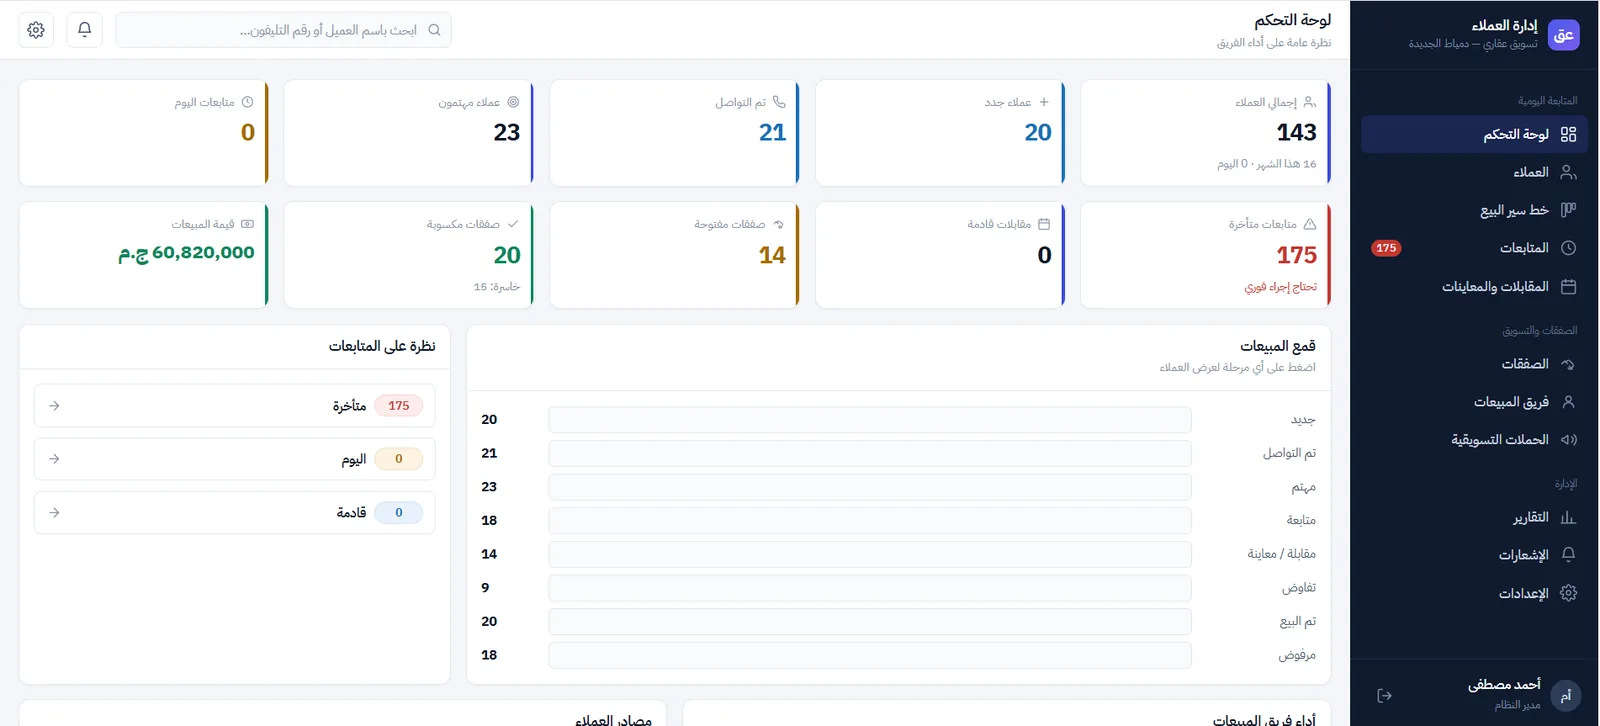Click the المقابلات والمعاينات calendar icon
This screenshot has height=726, width=1600.
1568,287
